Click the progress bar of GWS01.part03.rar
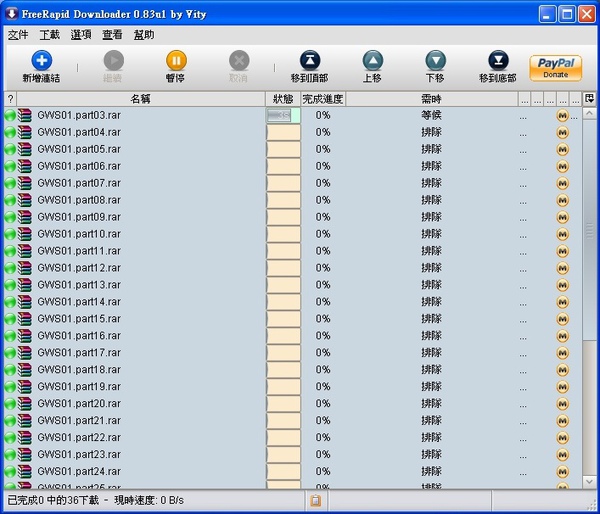 coord(283,116)
